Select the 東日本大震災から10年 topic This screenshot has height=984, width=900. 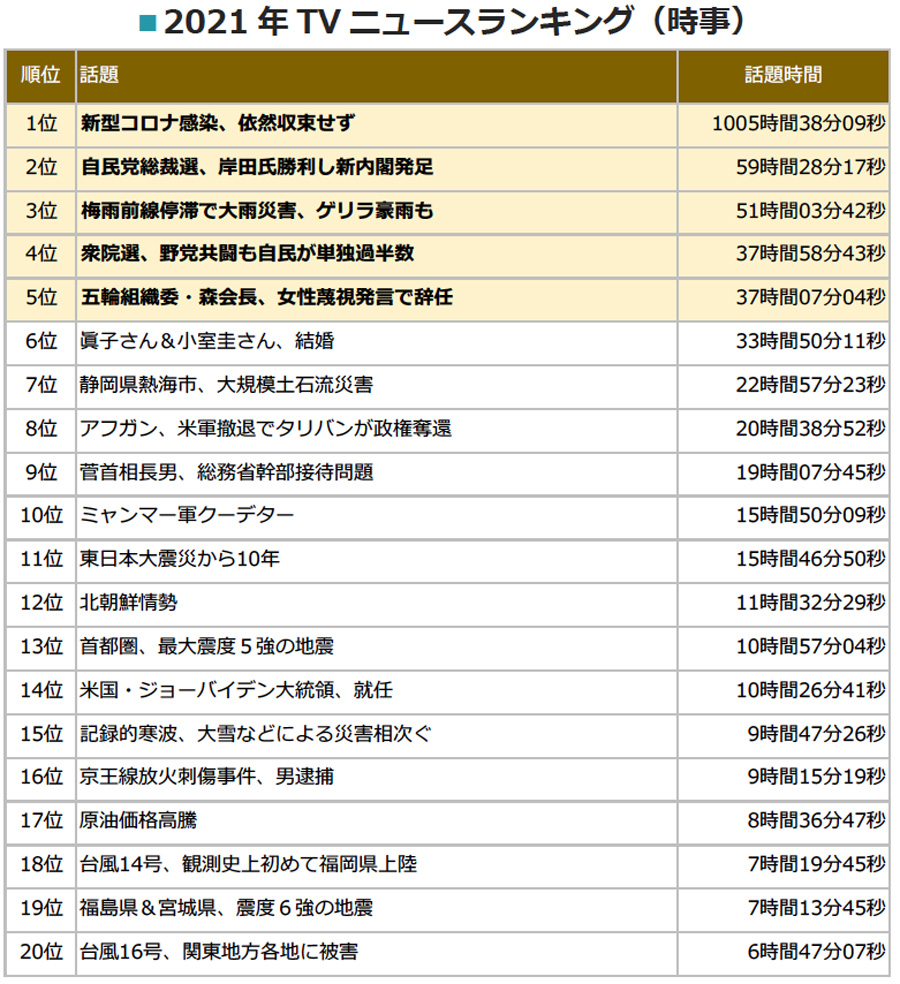coord(180,559)
